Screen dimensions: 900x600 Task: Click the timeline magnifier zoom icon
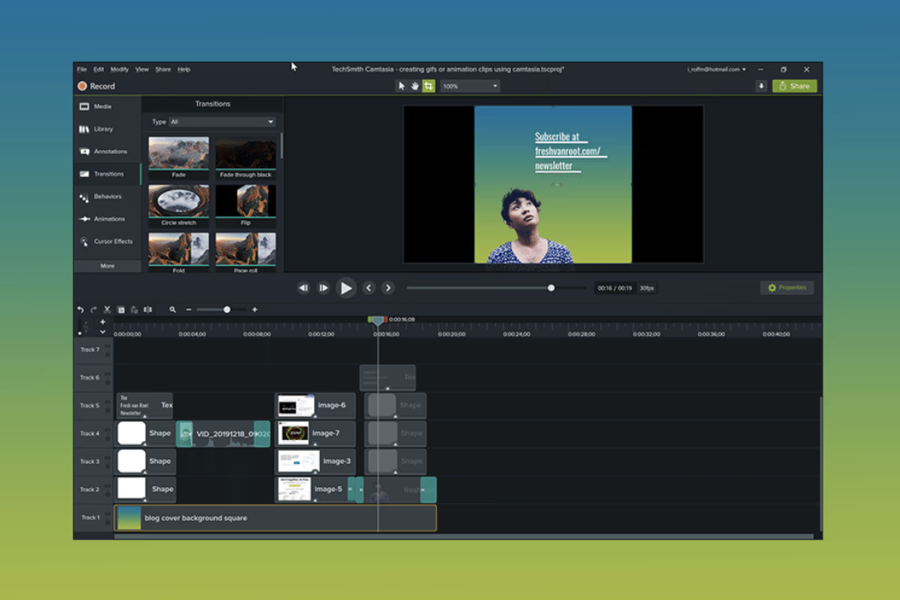point(172,309)
